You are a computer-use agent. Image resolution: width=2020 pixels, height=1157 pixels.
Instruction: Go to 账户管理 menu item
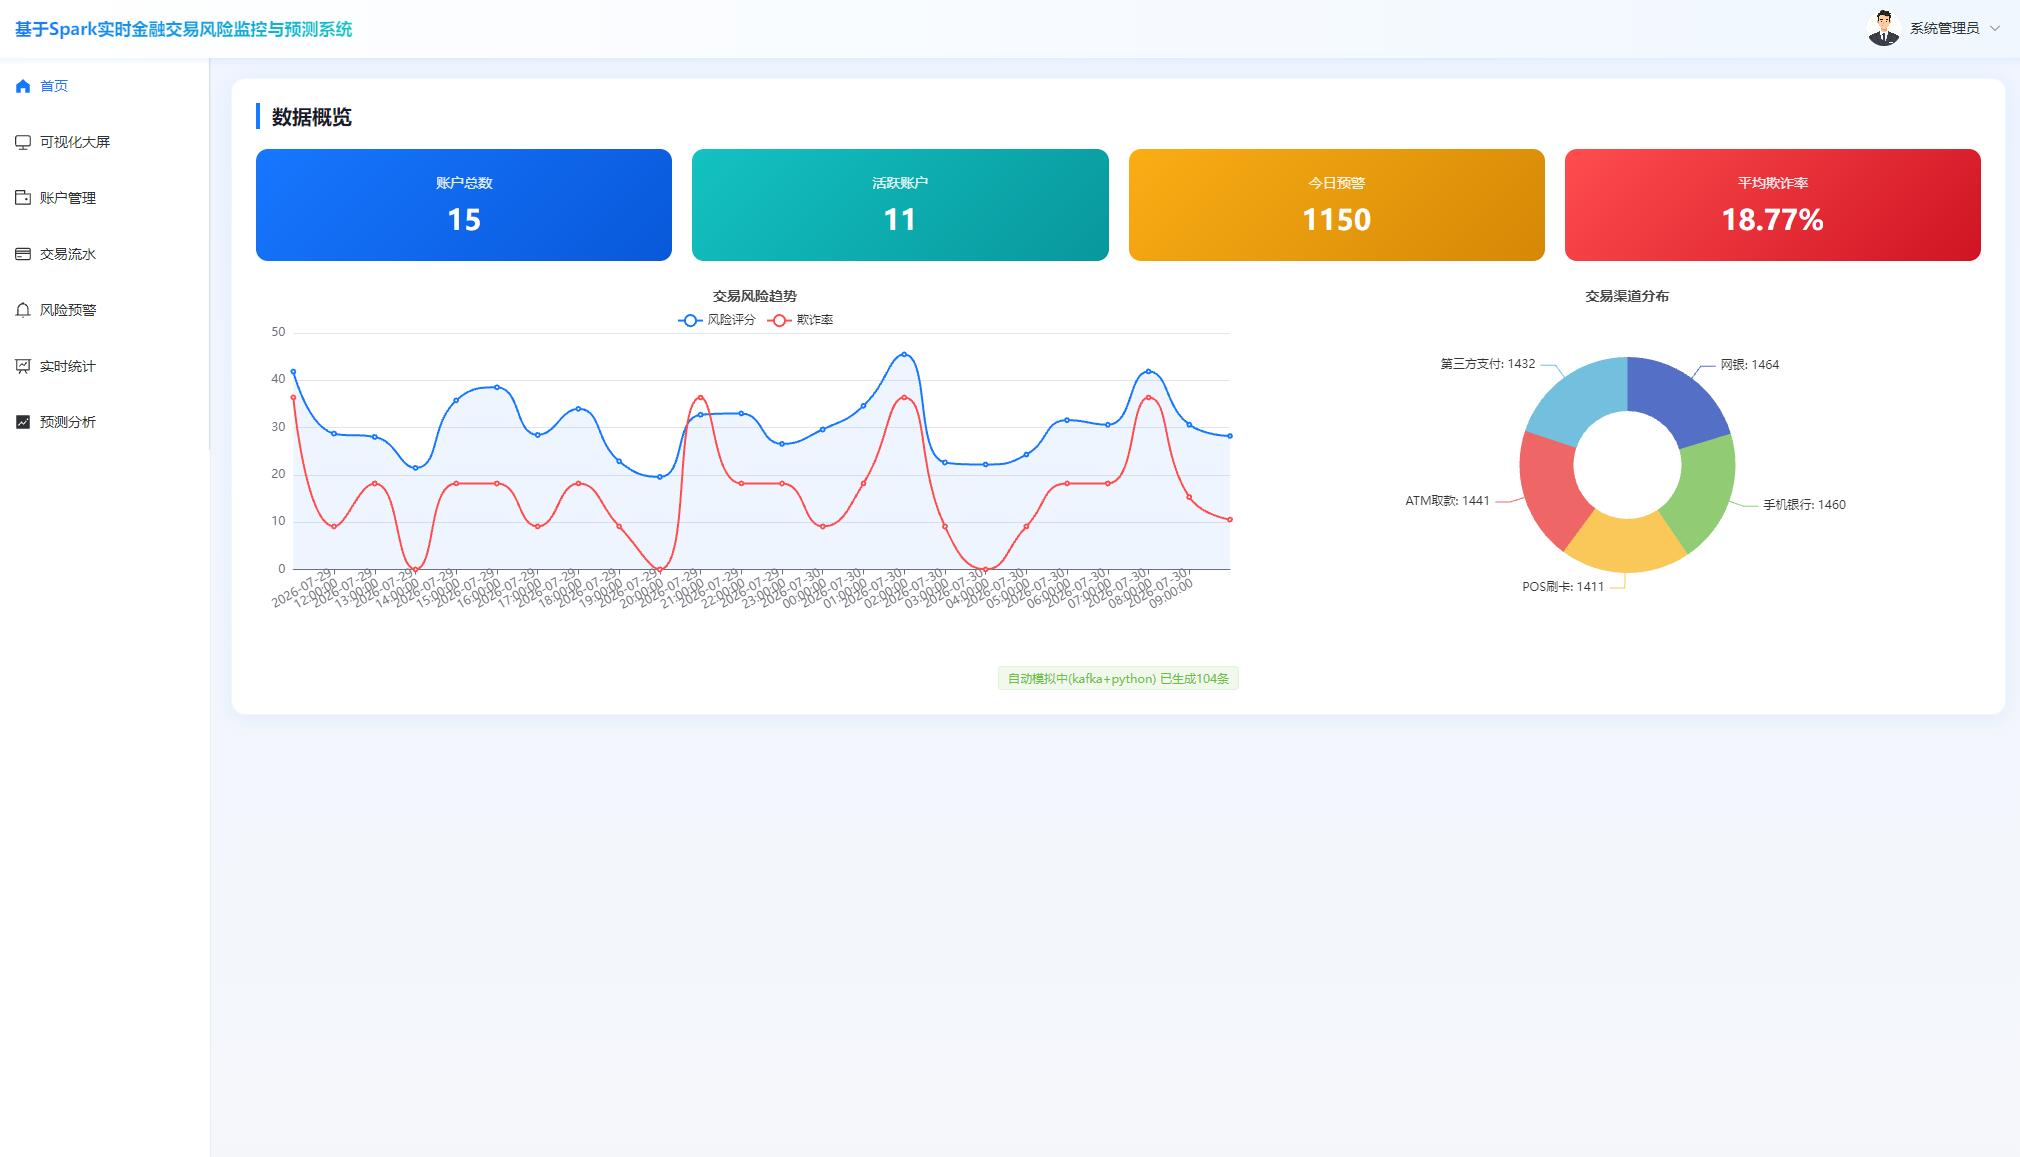[104, 198]
